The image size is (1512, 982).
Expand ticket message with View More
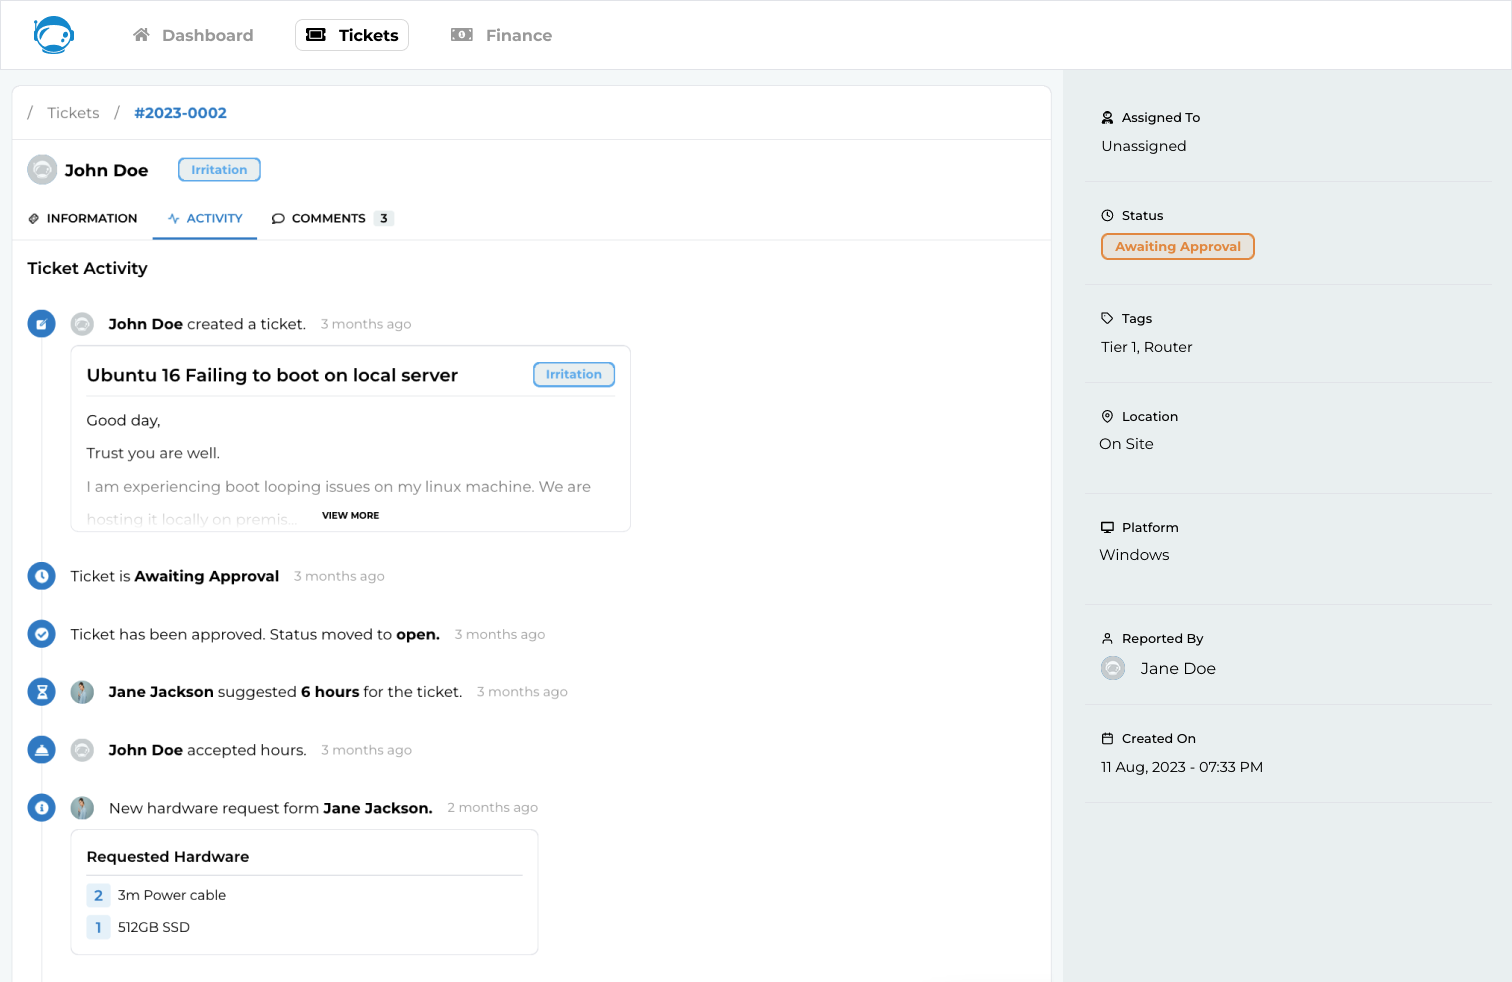point(350,516)
